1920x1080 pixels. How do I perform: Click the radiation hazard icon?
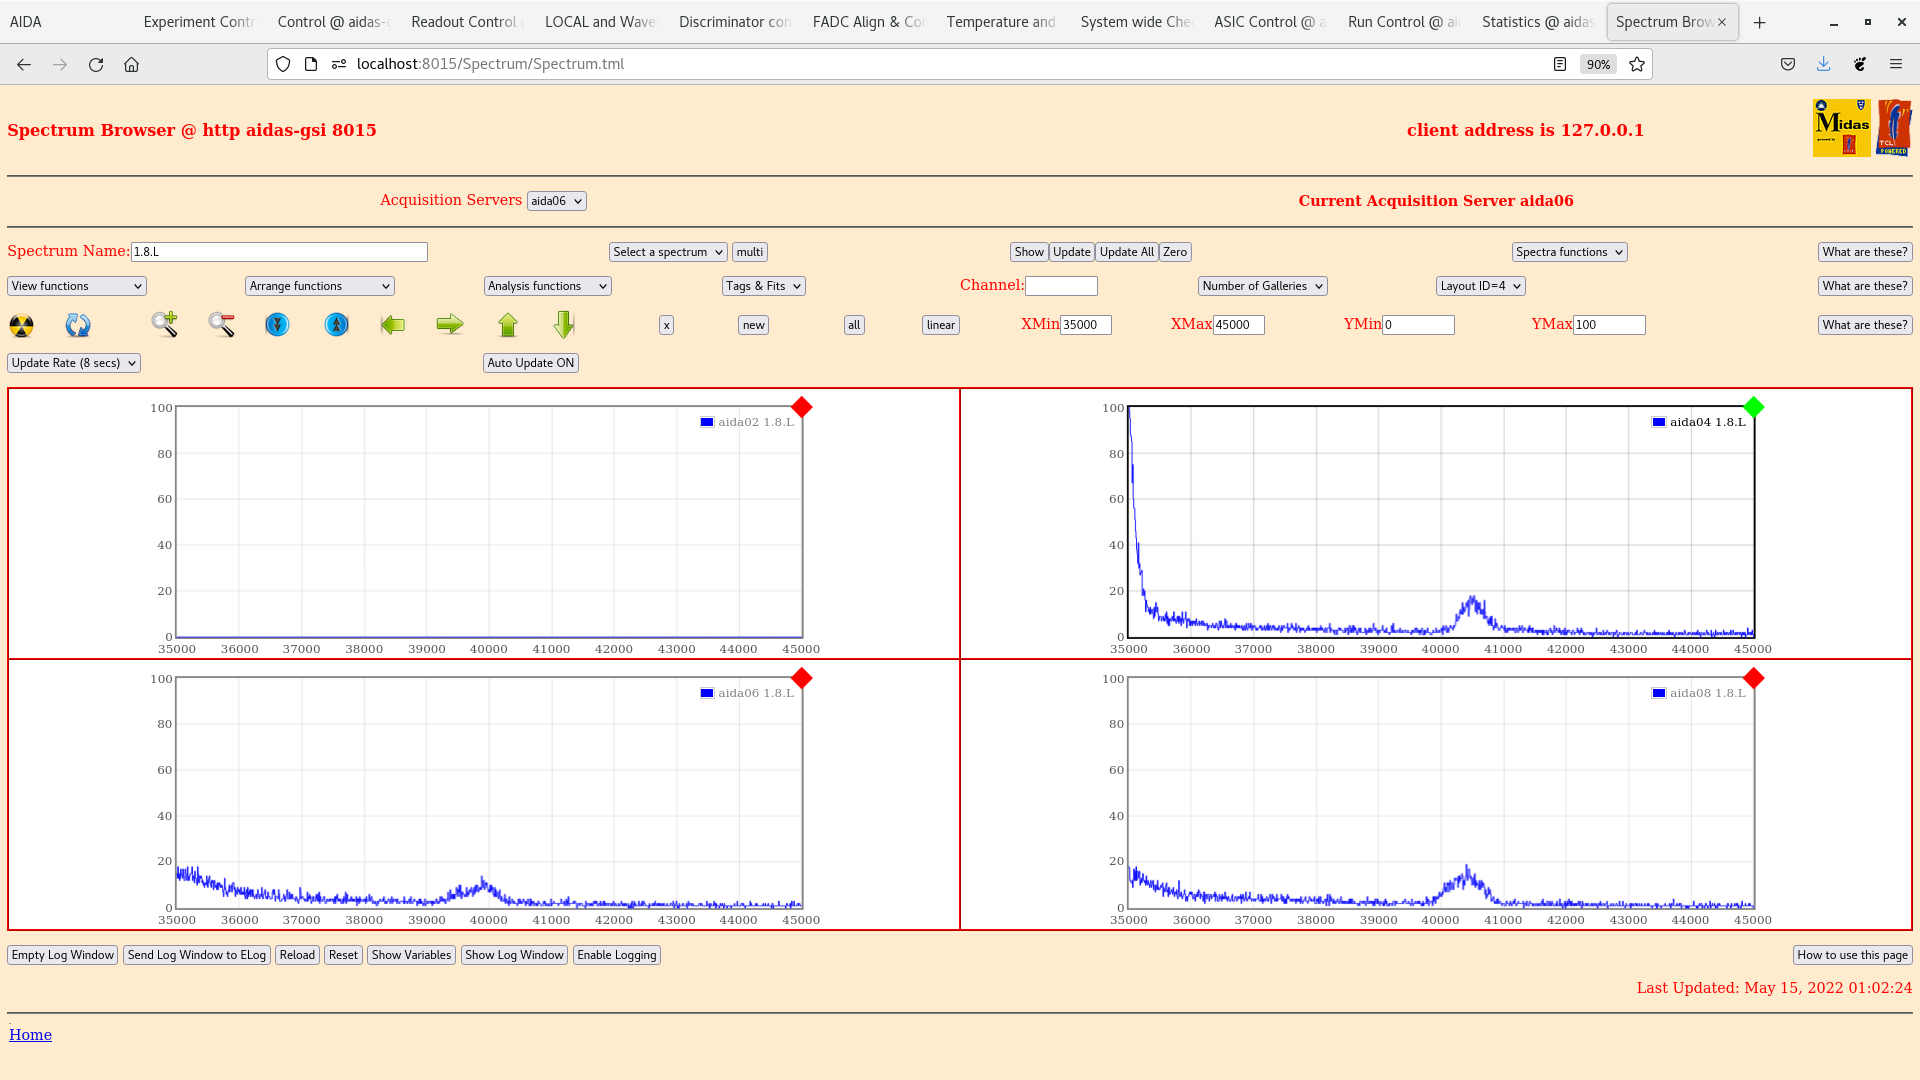coord(21,325)
